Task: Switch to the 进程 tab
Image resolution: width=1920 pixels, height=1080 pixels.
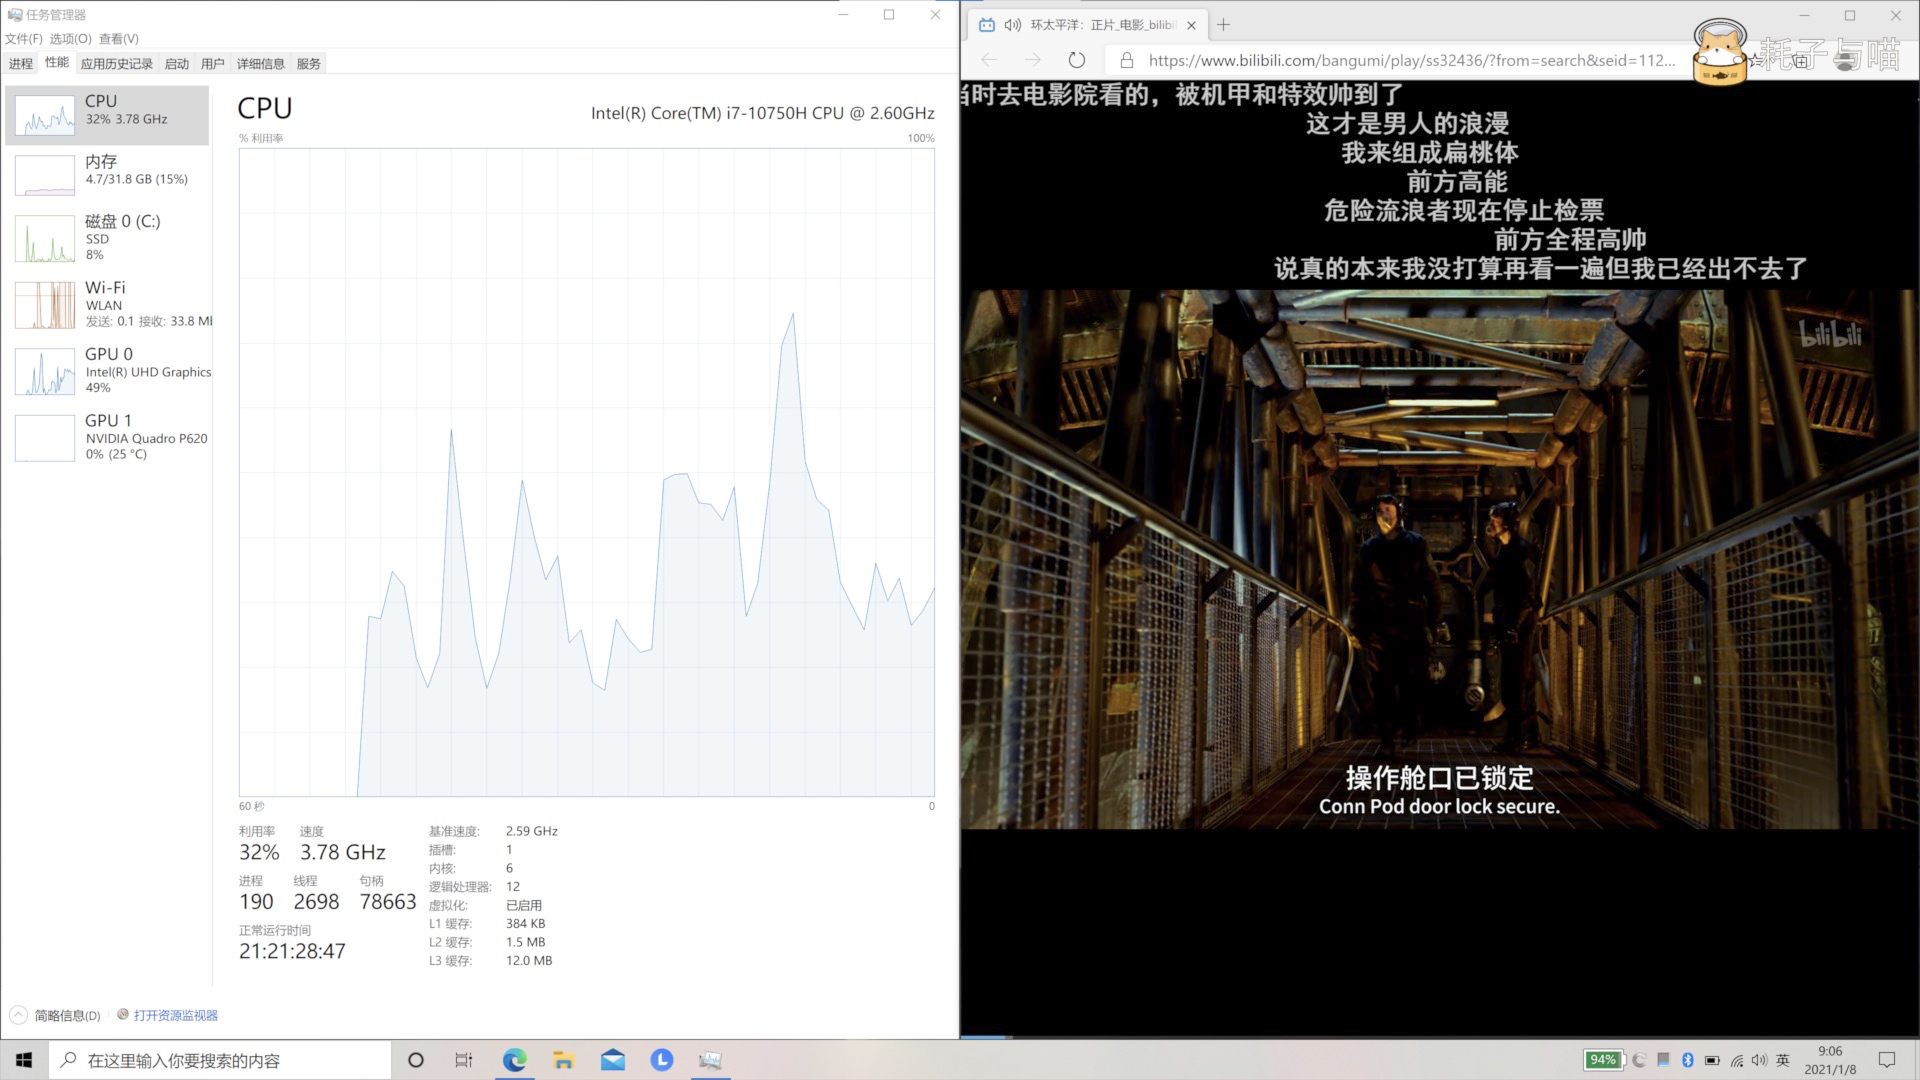Action: [21, 64]
